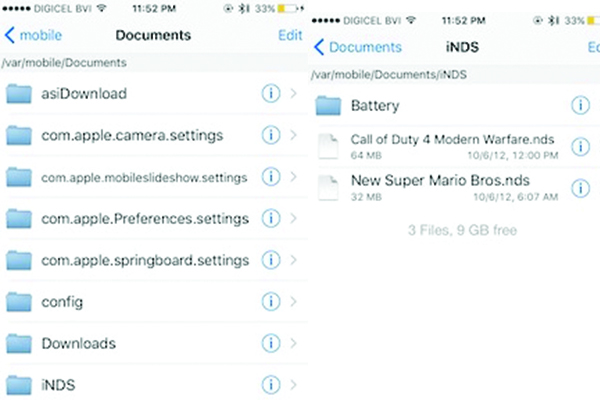Show info for Call of Duty 4 file
The height and width of the screenshot is (400, 600).
(580, 147)
